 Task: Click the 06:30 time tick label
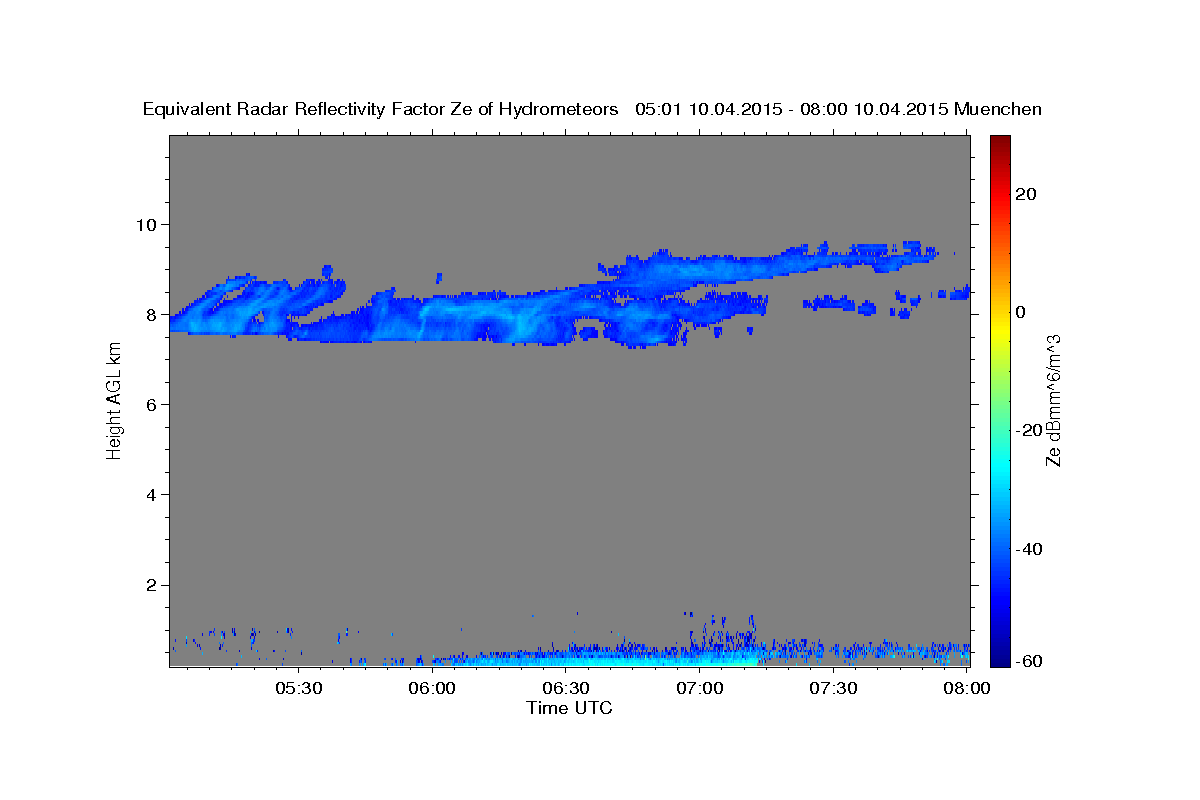566,689
